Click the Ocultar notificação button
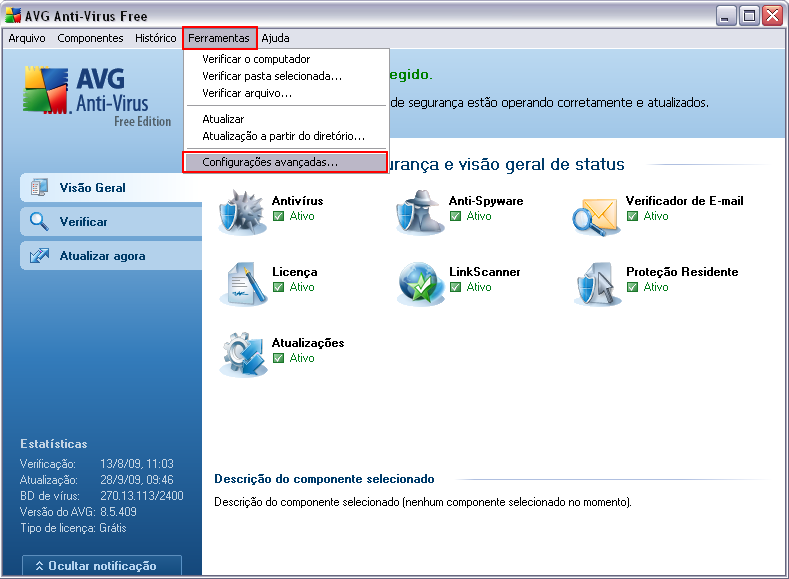The height and width of the screenshot is (579, 789). click(102, 565)
